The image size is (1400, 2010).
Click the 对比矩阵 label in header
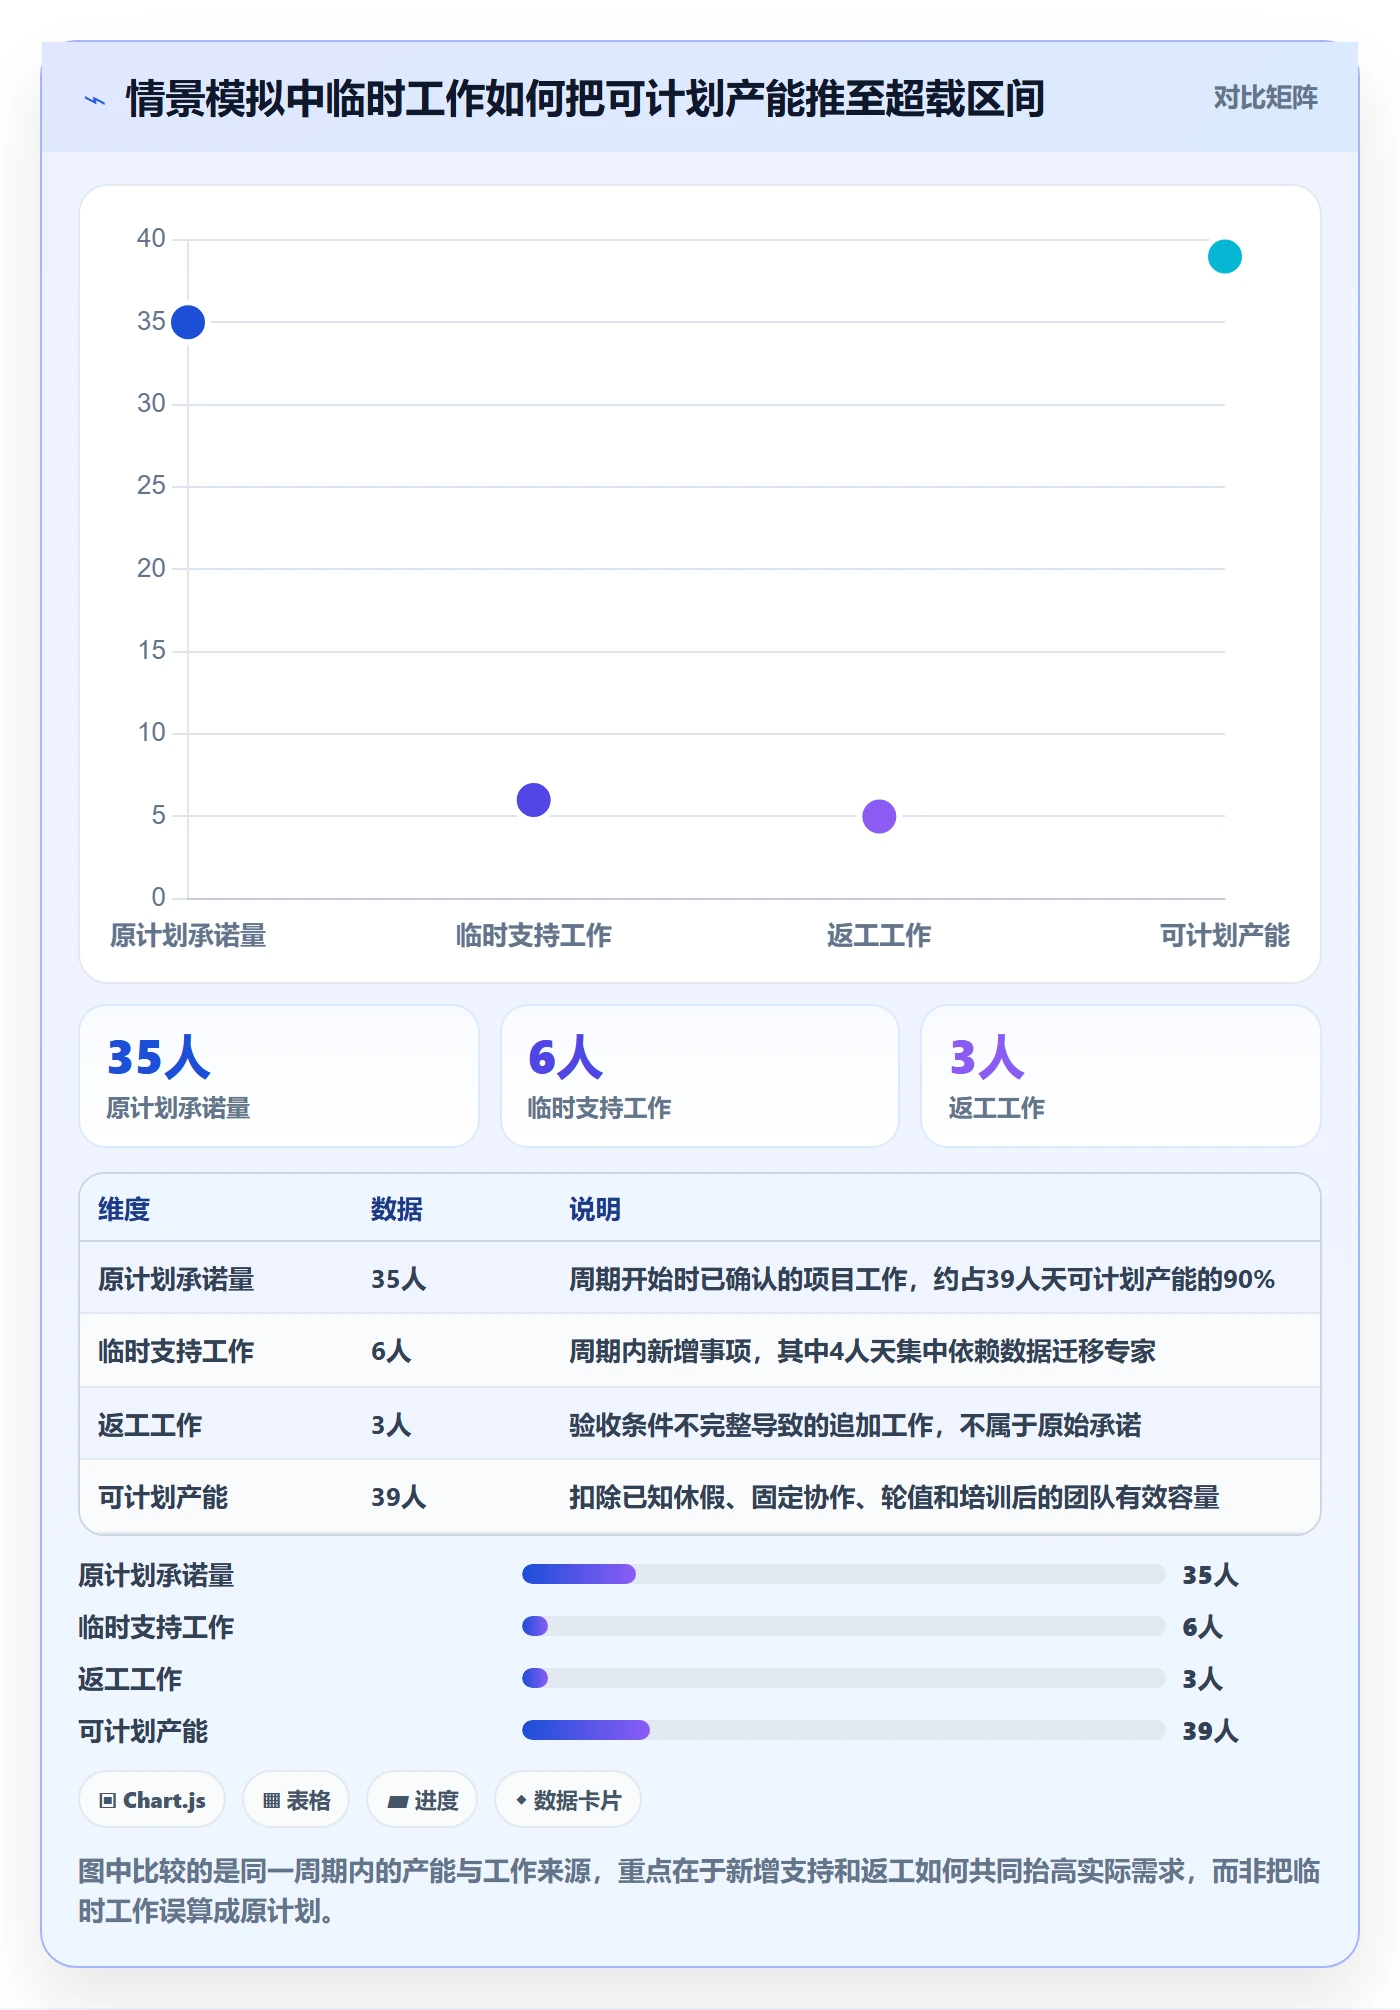click(x=1265, y=98)
